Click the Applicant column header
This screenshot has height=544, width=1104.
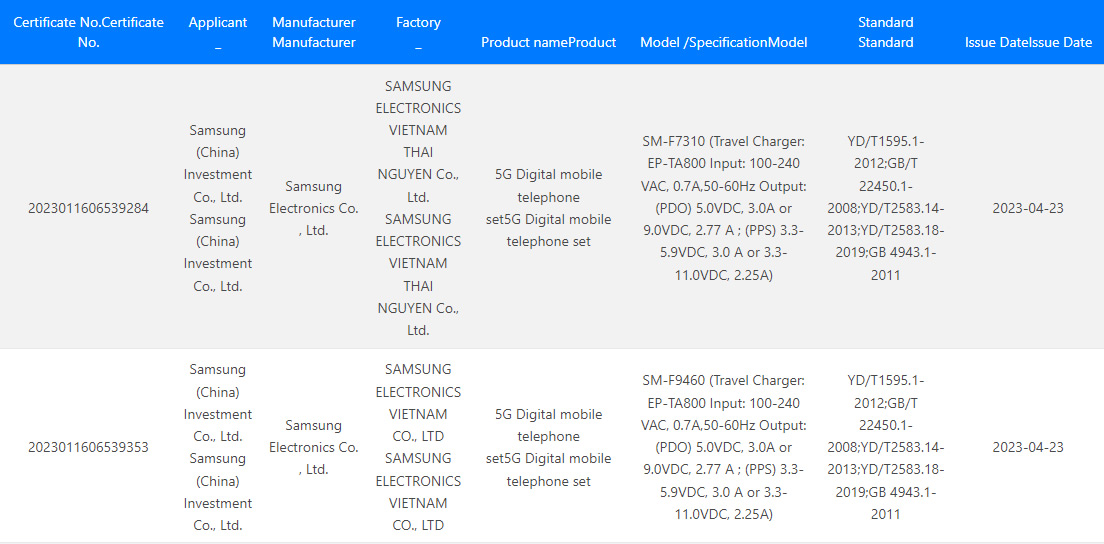pos(218,32)
